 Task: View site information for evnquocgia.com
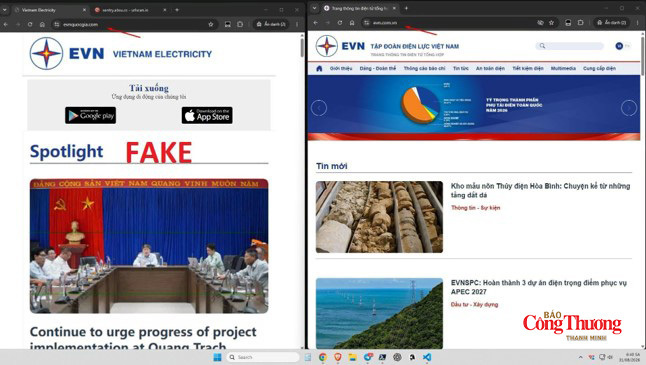tap(56, 25)
